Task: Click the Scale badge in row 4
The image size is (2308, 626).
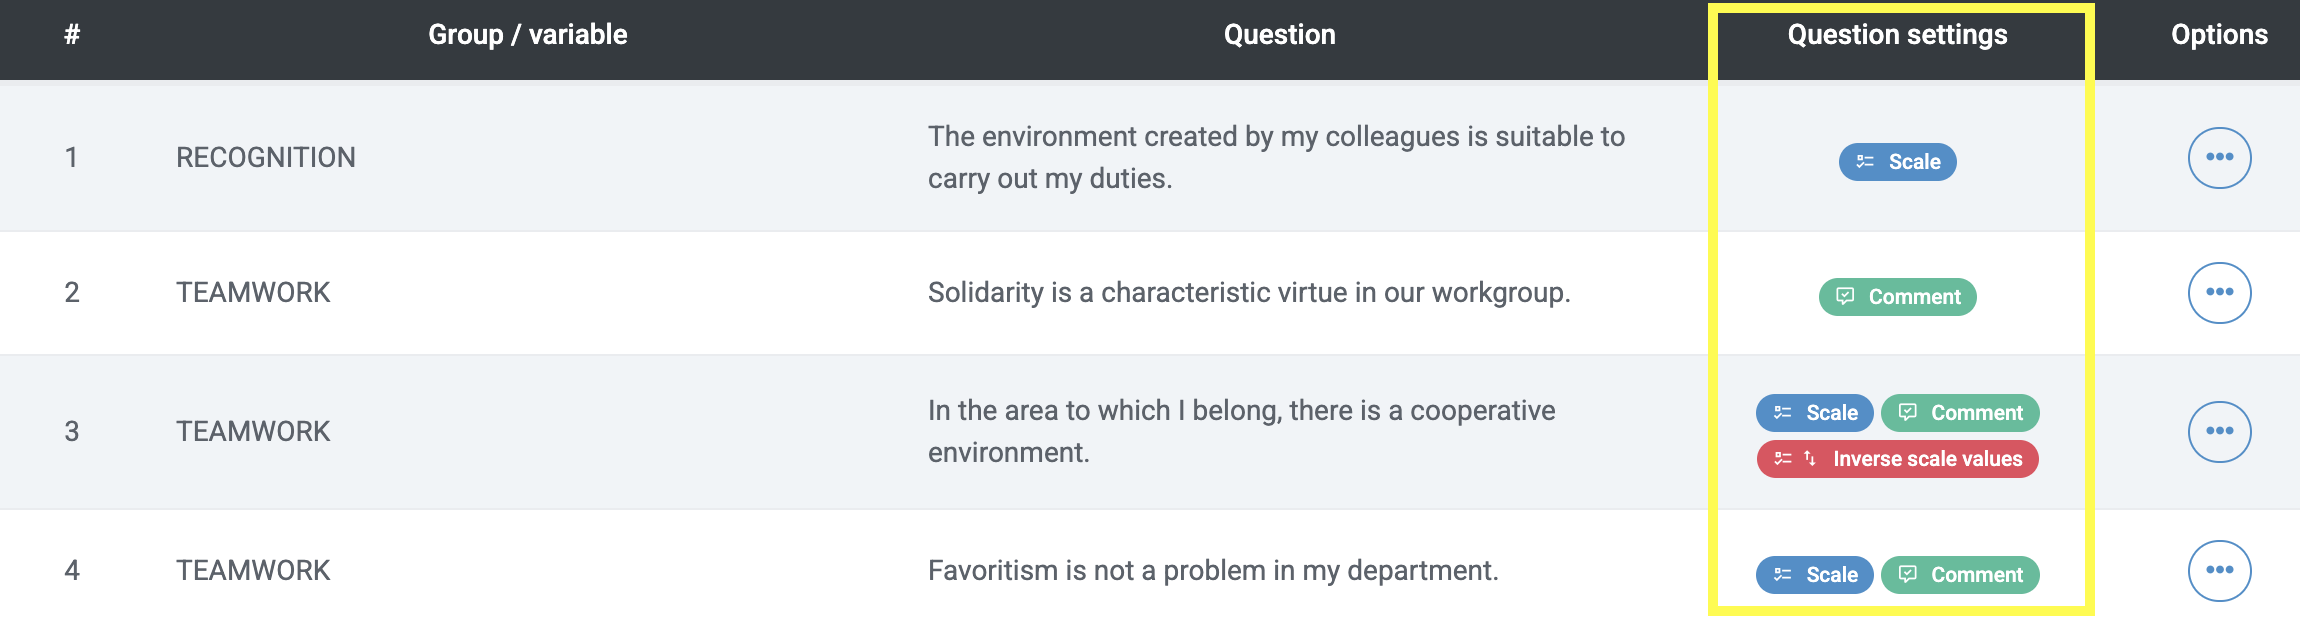Action: (1814, 575)
